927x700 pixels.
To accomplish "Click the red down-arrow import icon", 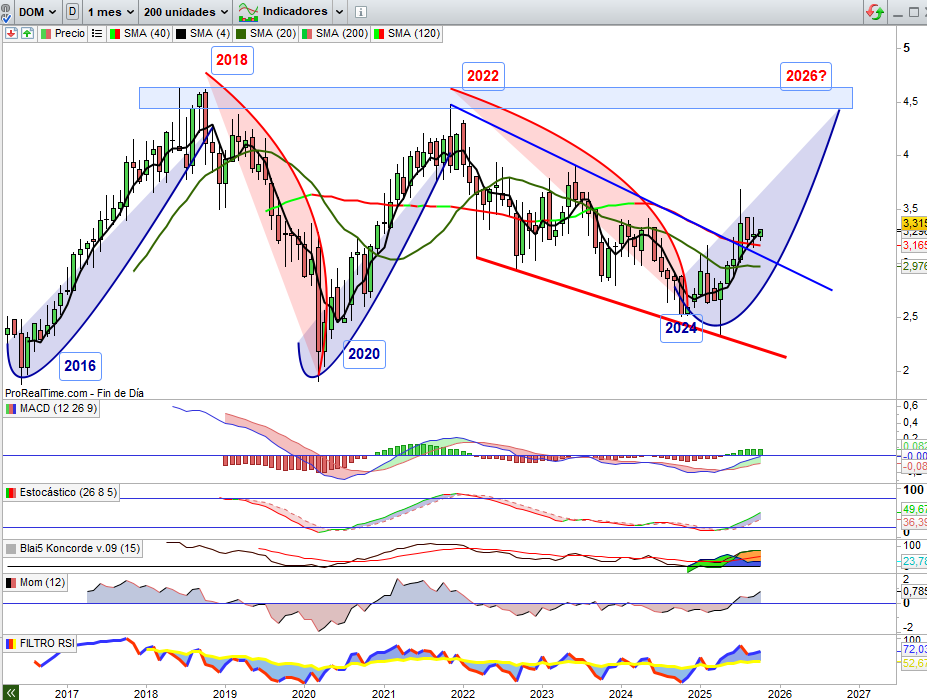I will point(11,33).
